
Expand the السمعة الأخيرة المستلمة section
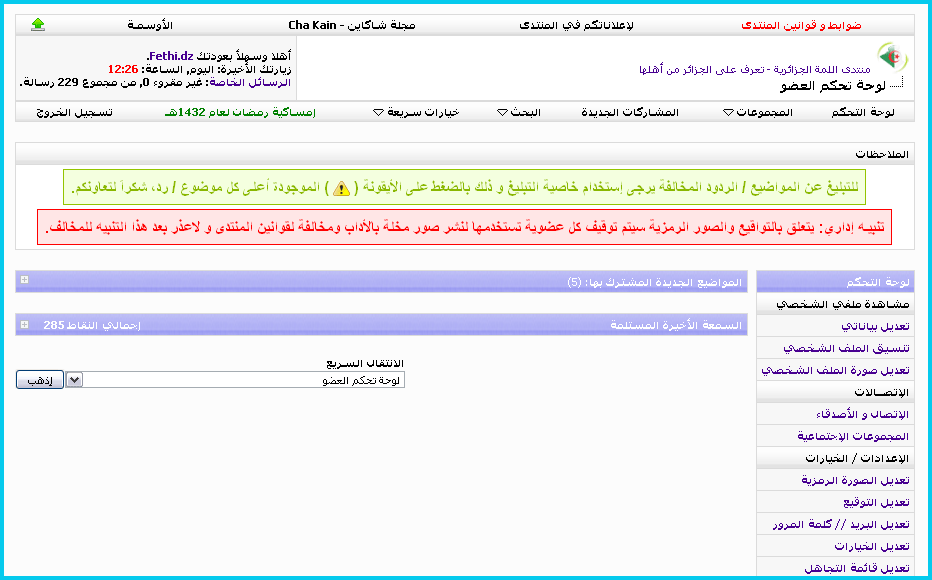[x=24, y=325]
